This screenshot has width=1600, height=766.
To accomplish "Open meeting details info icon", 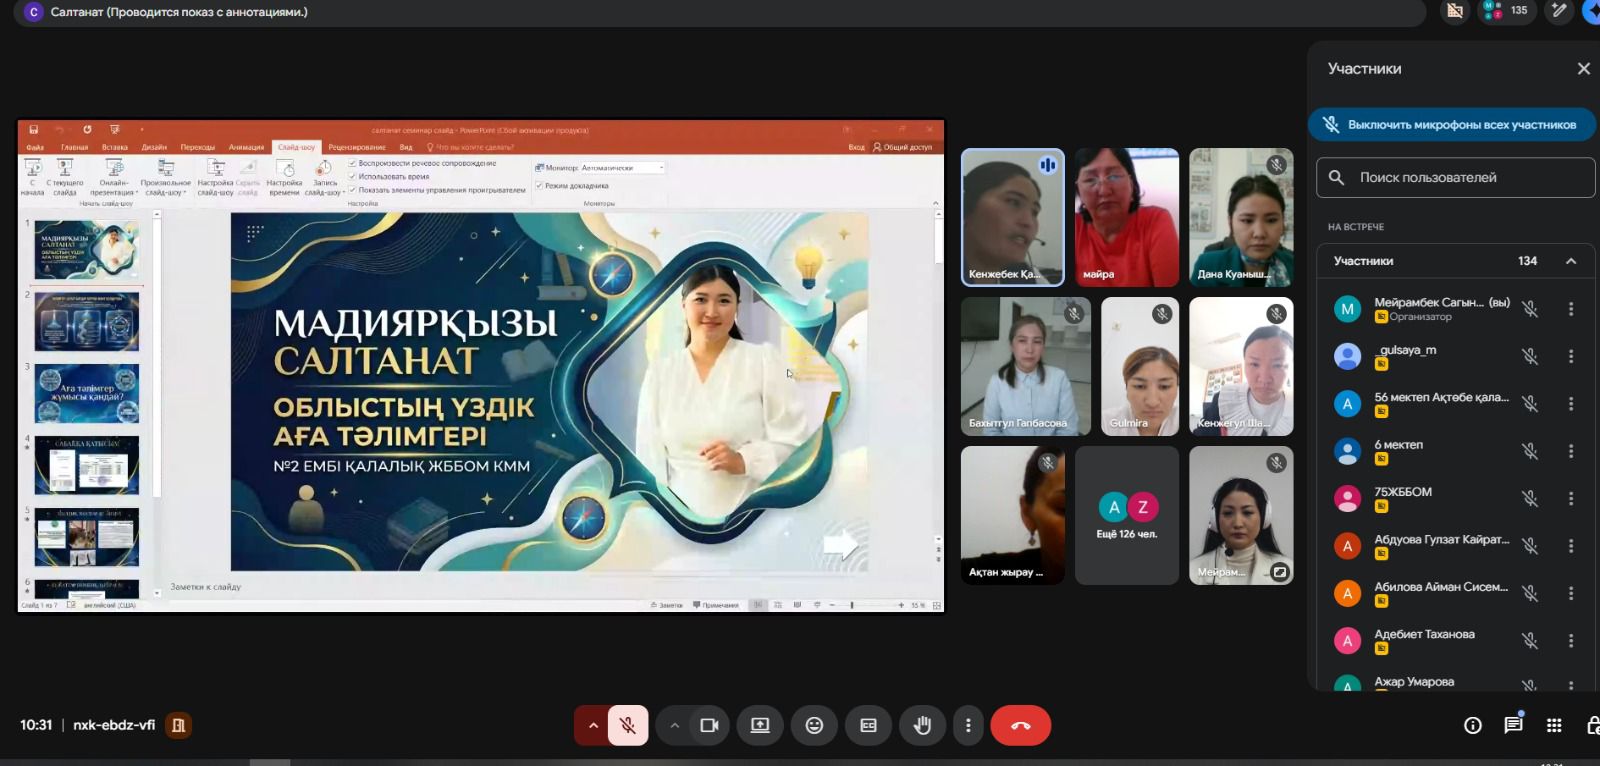I will click(x=1472, y=726).
